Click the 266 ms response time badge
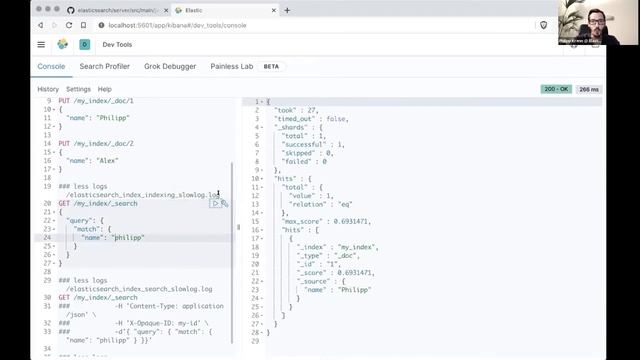The image size is (640, 360). [589, 89]
